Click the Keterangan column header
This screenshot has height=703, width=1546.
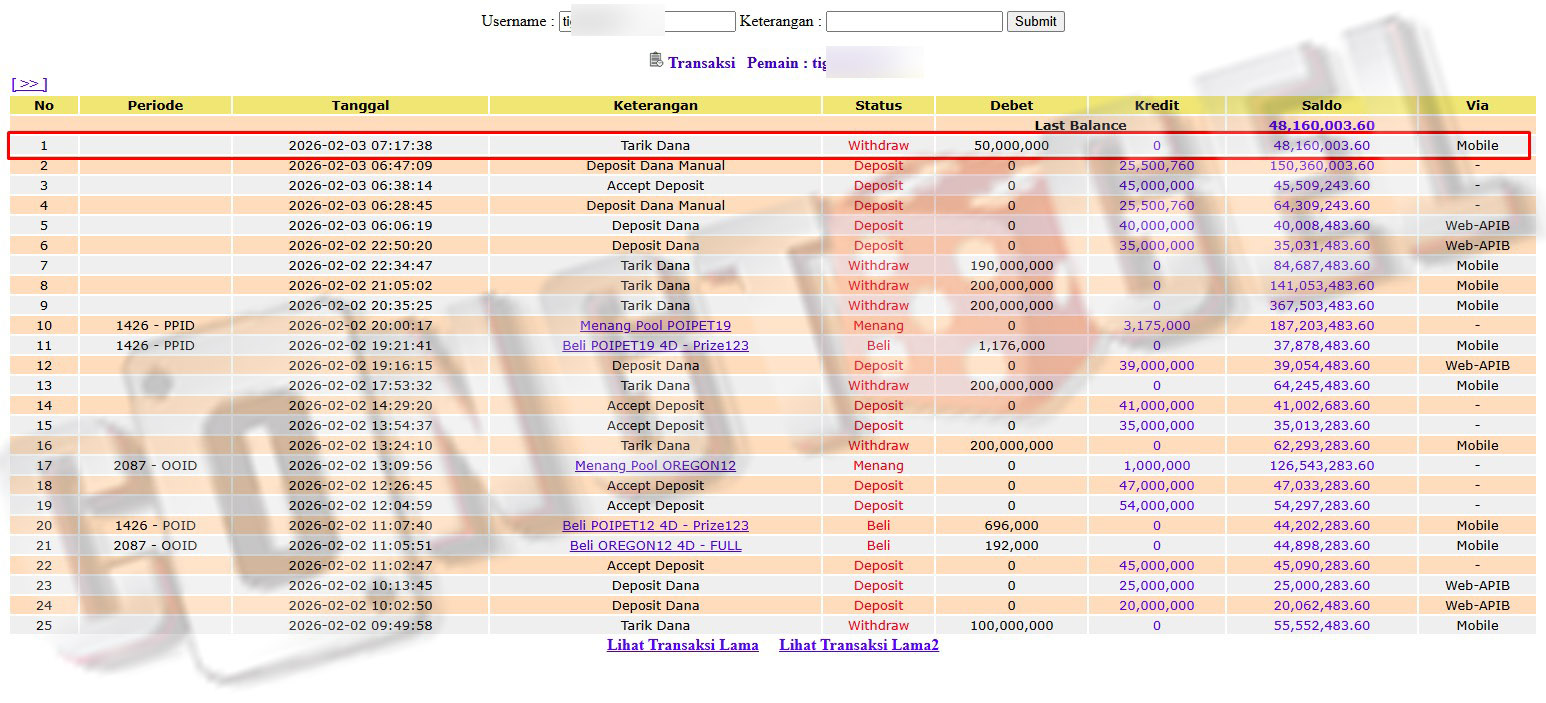click(x=655, y=105)
